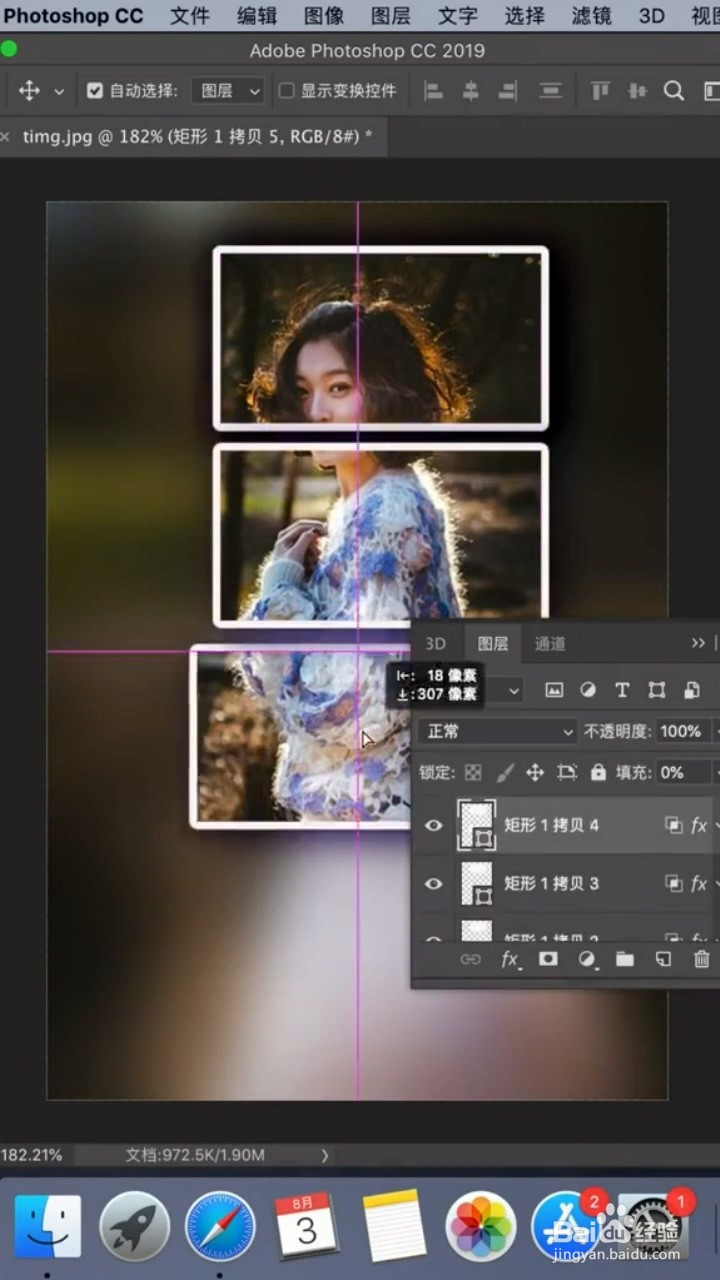The height and width of the screenshot is (1280, 720).
Task: Open the search magnifier icon
Action: (x=674, y=91)
